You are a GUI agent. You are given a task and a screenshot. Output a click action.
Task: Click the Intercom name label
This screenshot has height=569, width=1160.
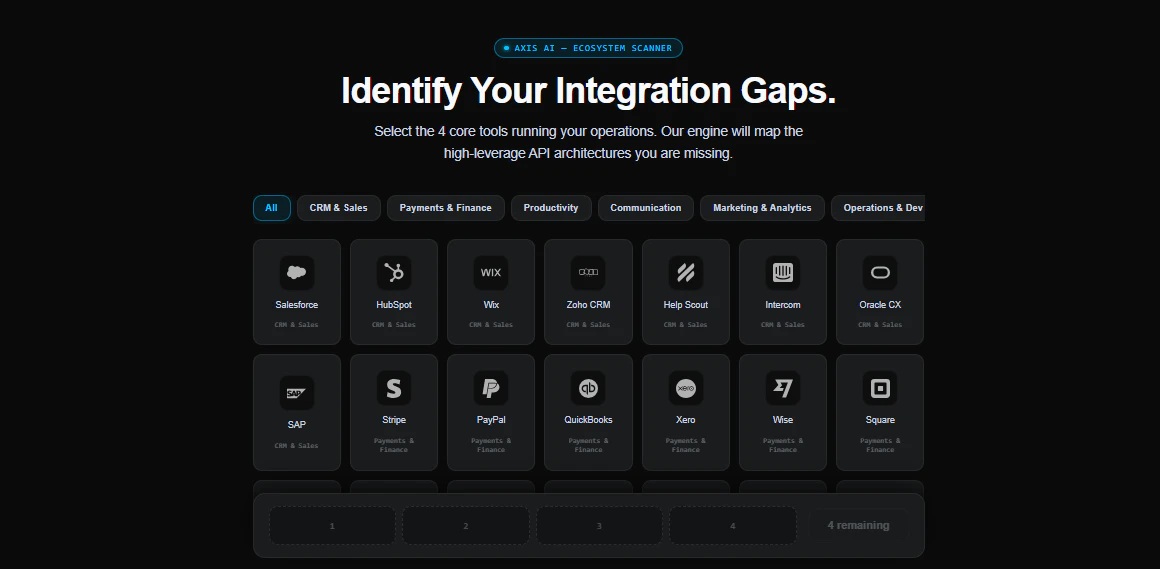pos(783,305)
